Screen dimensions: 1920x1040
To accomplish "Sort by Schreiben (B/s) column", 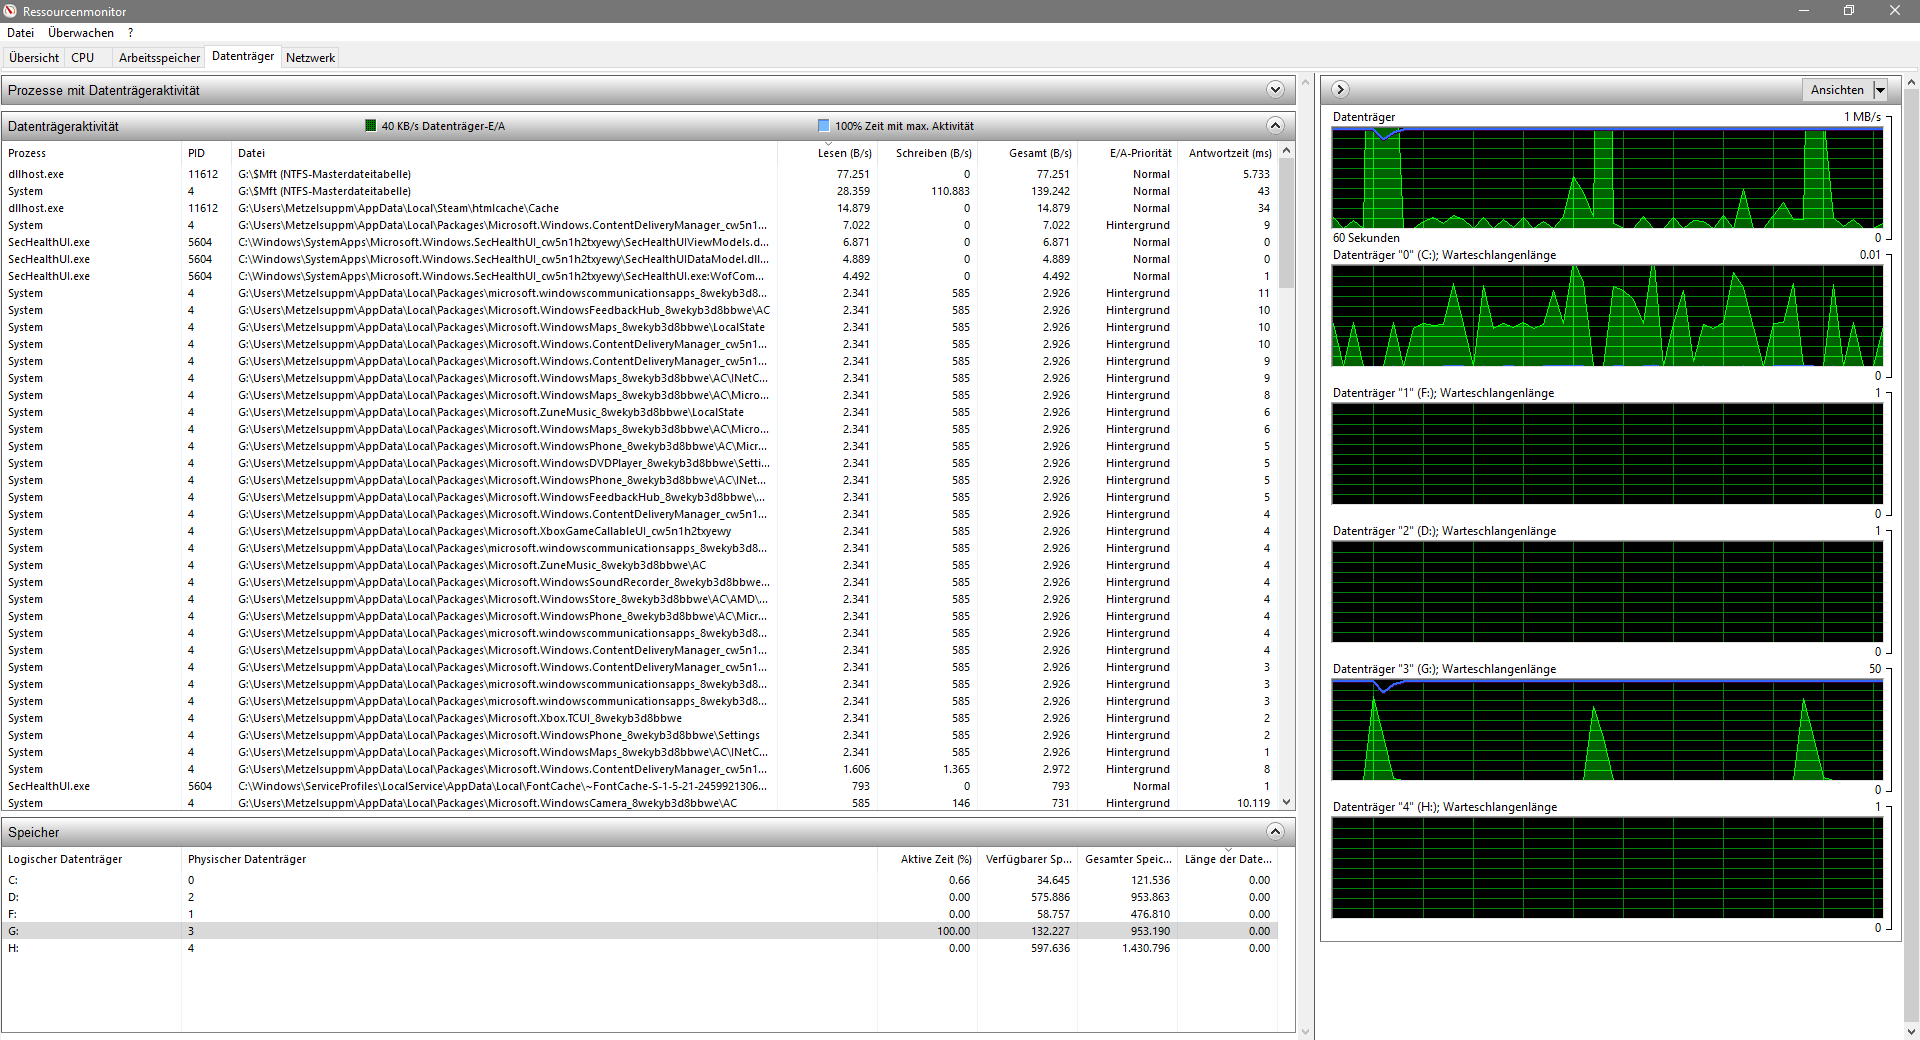I will (928, 153).
